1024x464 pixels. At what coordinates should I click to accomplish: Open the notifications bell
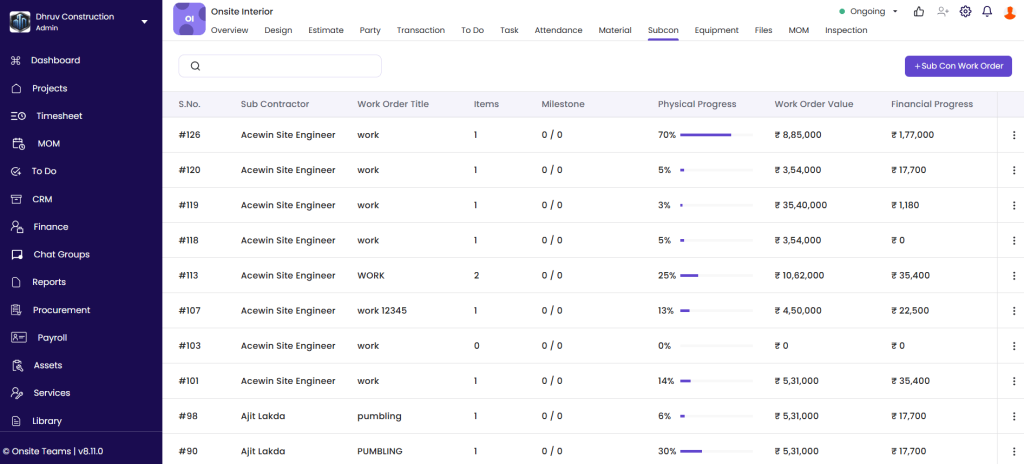[987, 11]
